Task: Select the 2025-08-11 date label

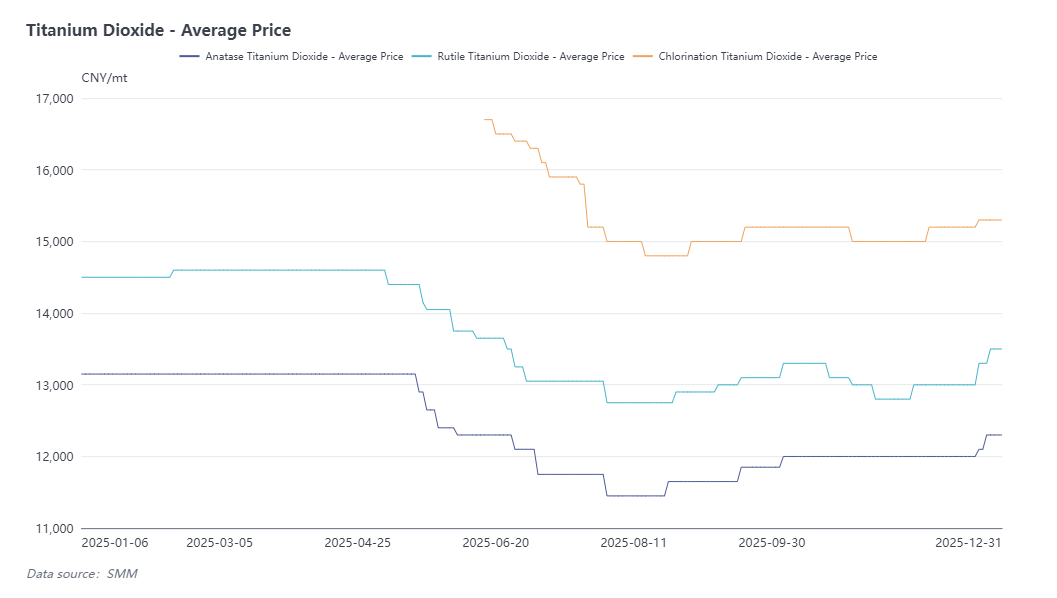Action: [x=633, y=543]
